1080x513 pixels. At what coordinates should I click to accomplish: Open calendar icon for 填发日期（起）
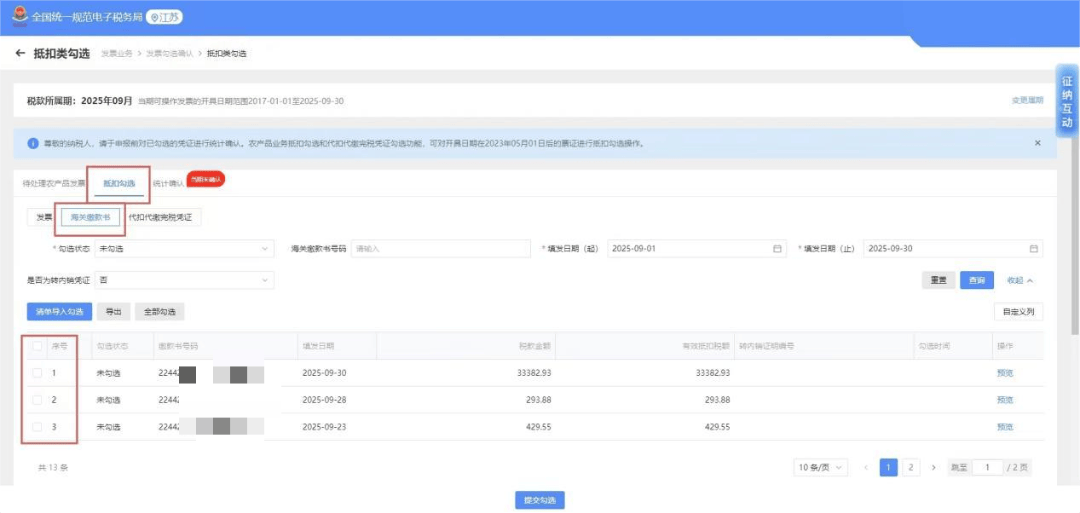click(777, 248)
